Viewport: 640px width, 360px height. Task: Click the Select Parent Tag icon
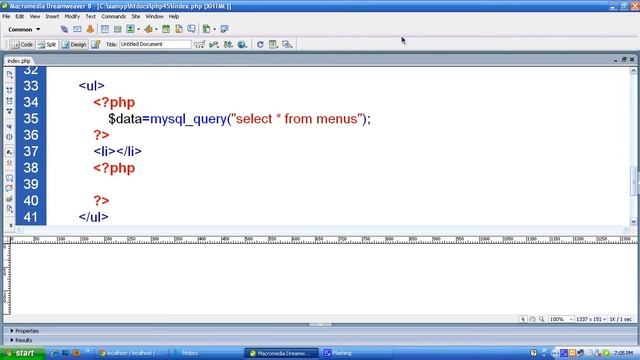(x=9, y=127)
